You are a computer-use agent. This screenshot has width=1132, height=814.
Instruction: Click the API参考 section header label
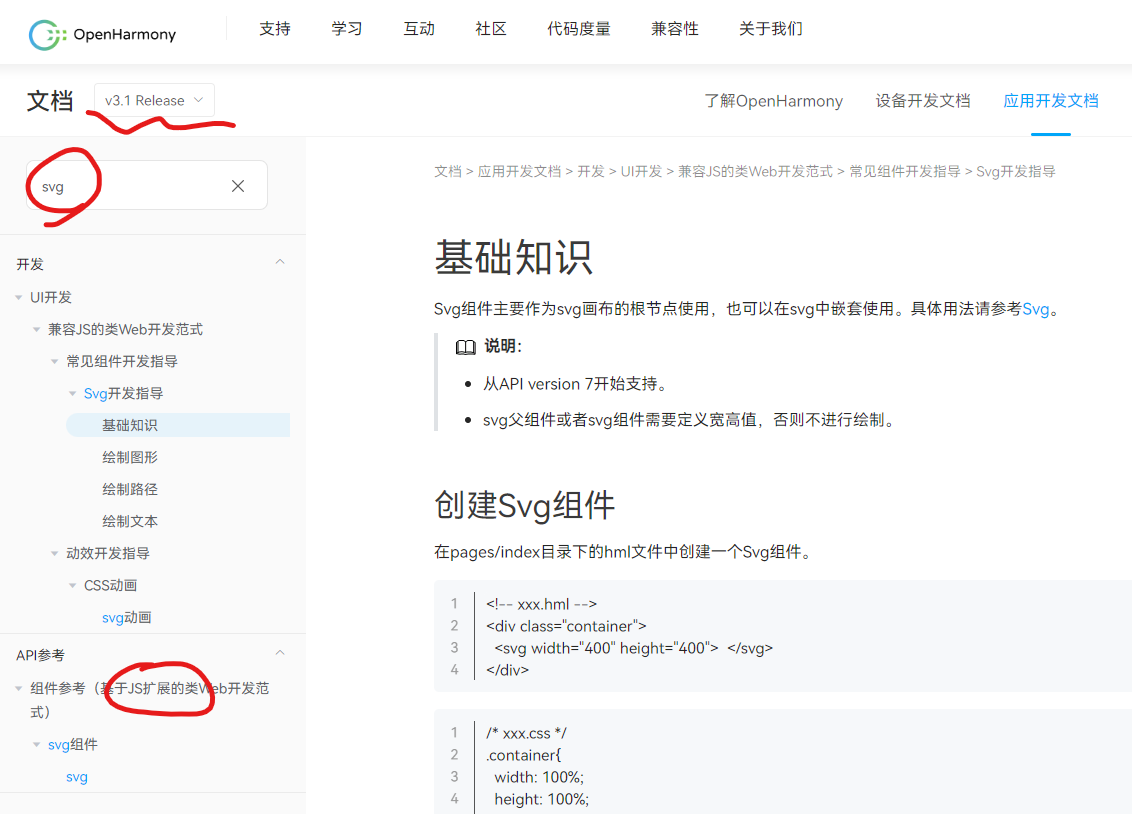(x=40, y=655)
